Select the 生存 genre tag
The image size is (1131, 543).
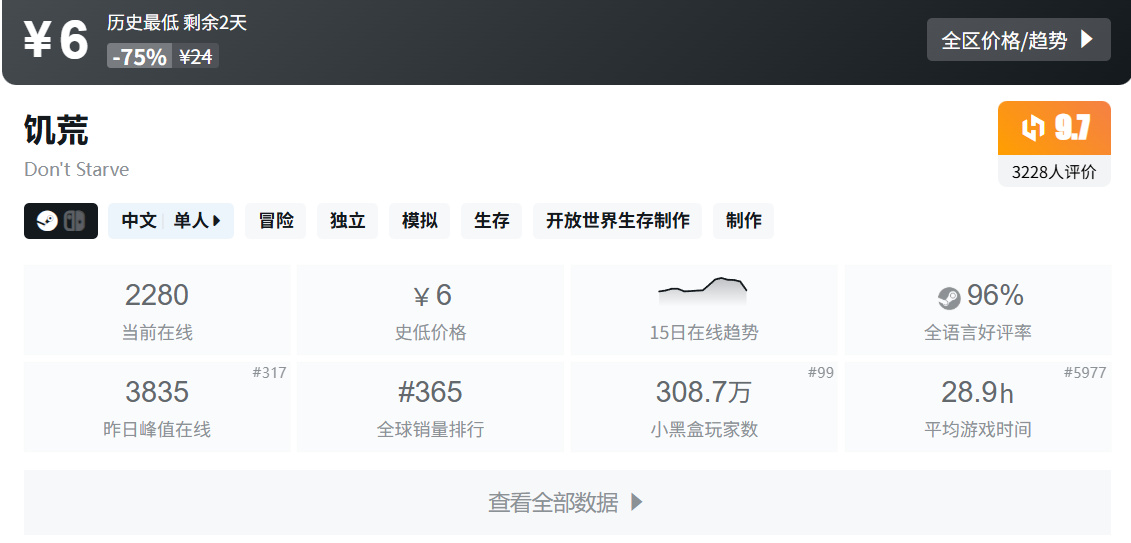point(492,221)
